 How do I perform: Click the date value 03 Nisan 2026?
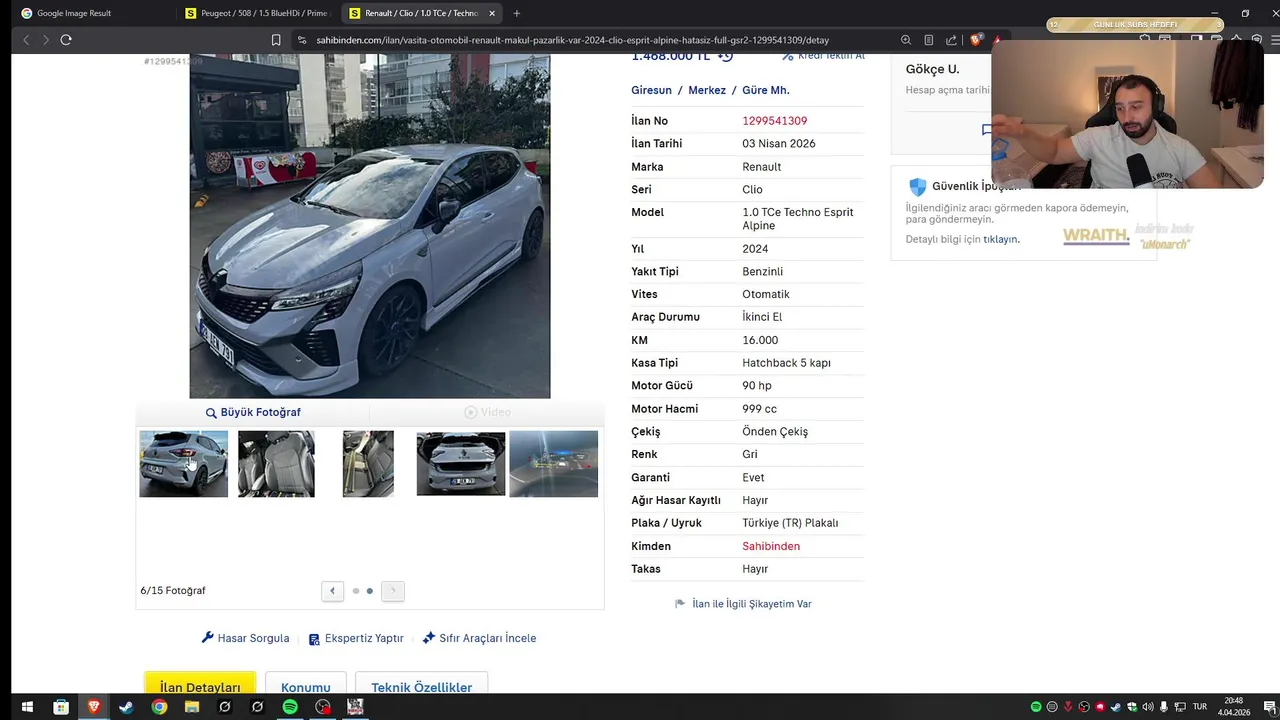[779, 144]
